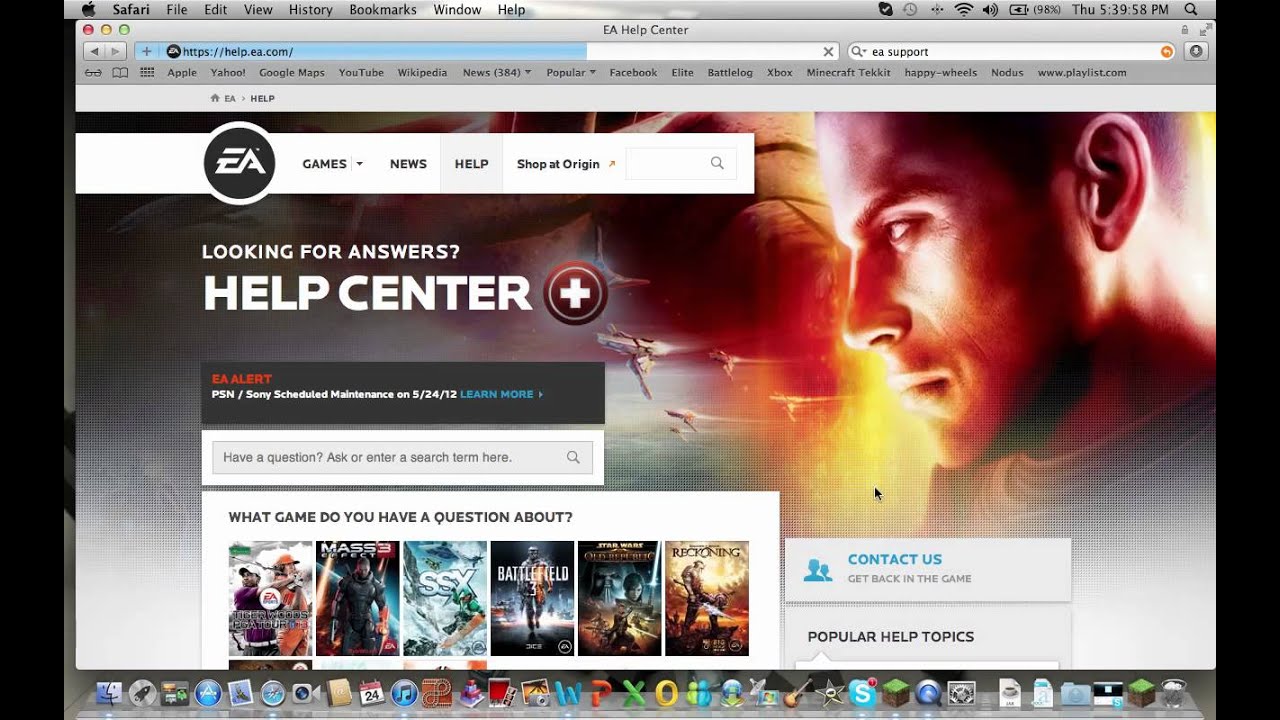Click the round EA logo on the page
The image size is (1280, 720).
pyautogui.click(x=240, y=163)
